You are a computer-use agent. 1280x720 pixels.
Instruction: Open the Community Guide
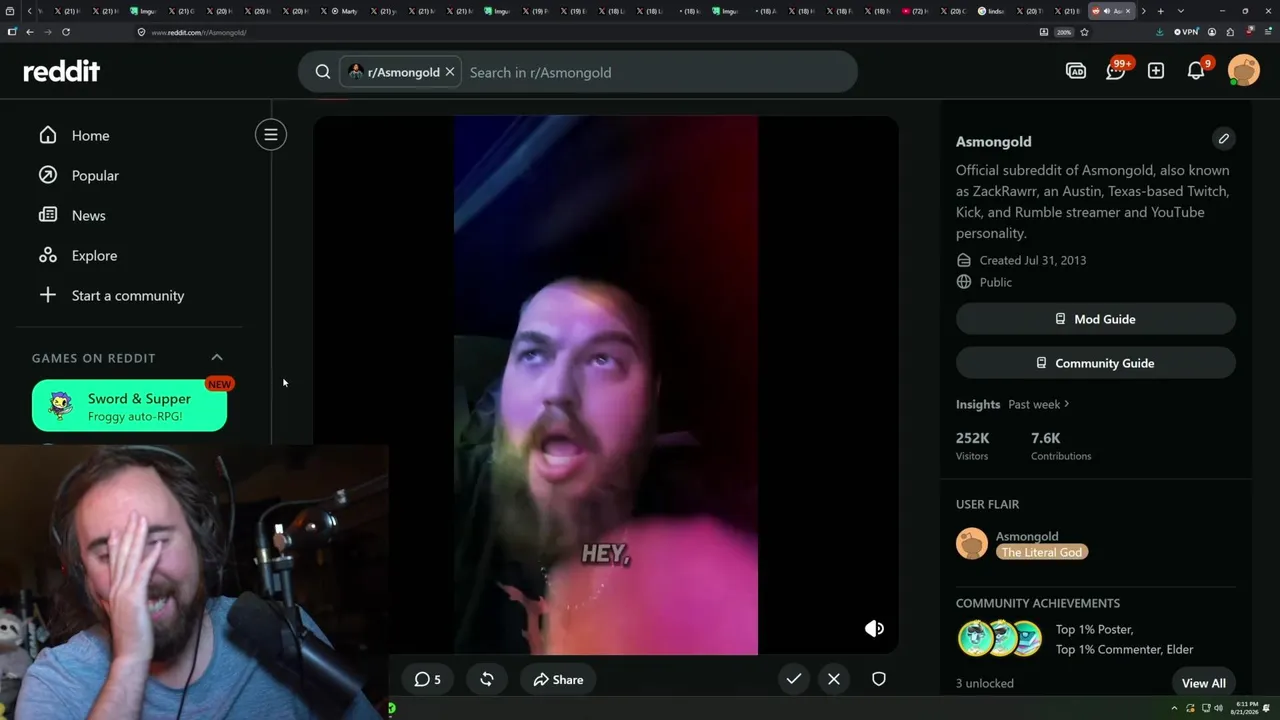tap(1096, 363)
